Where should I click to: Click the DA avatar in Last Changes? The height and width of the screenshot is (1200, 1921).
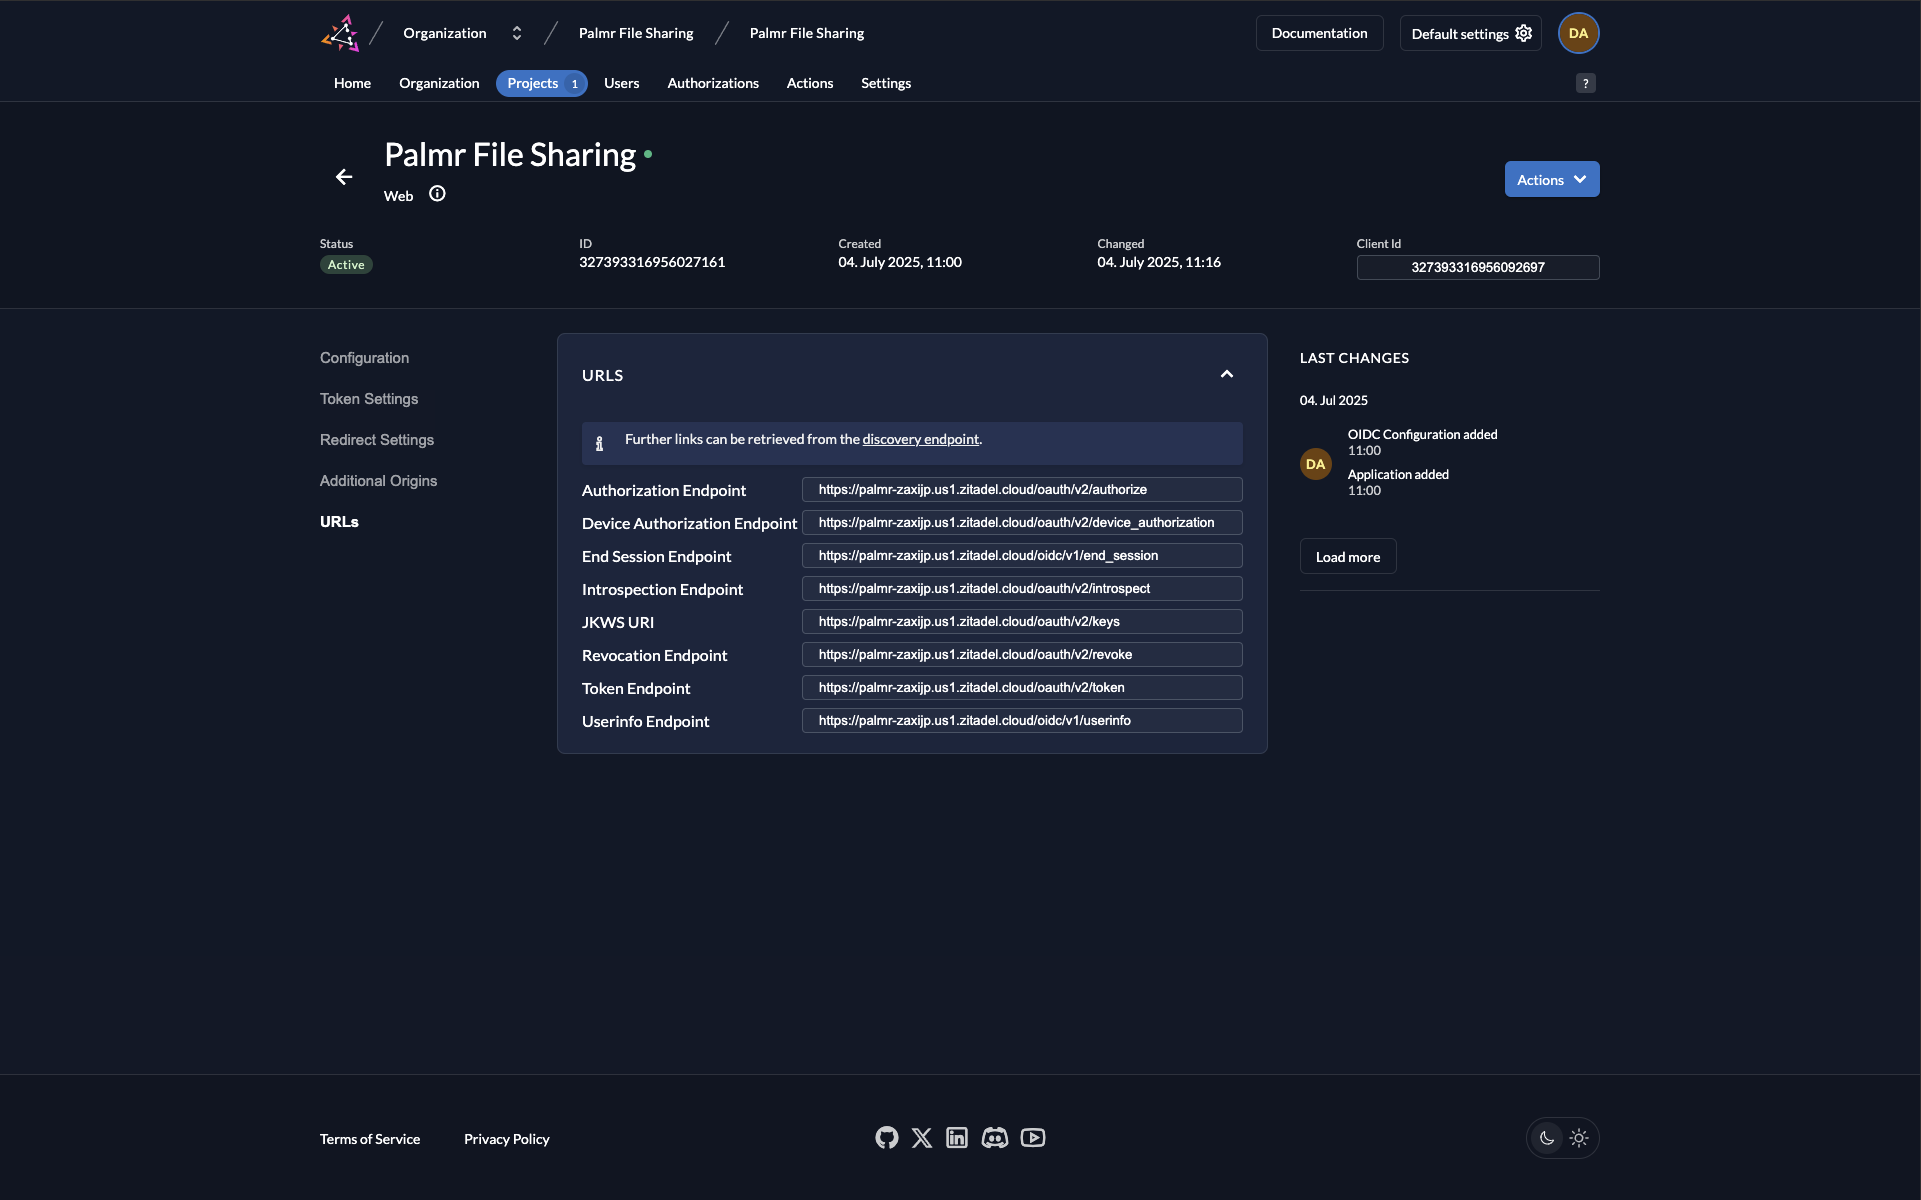pos(1315,464)
